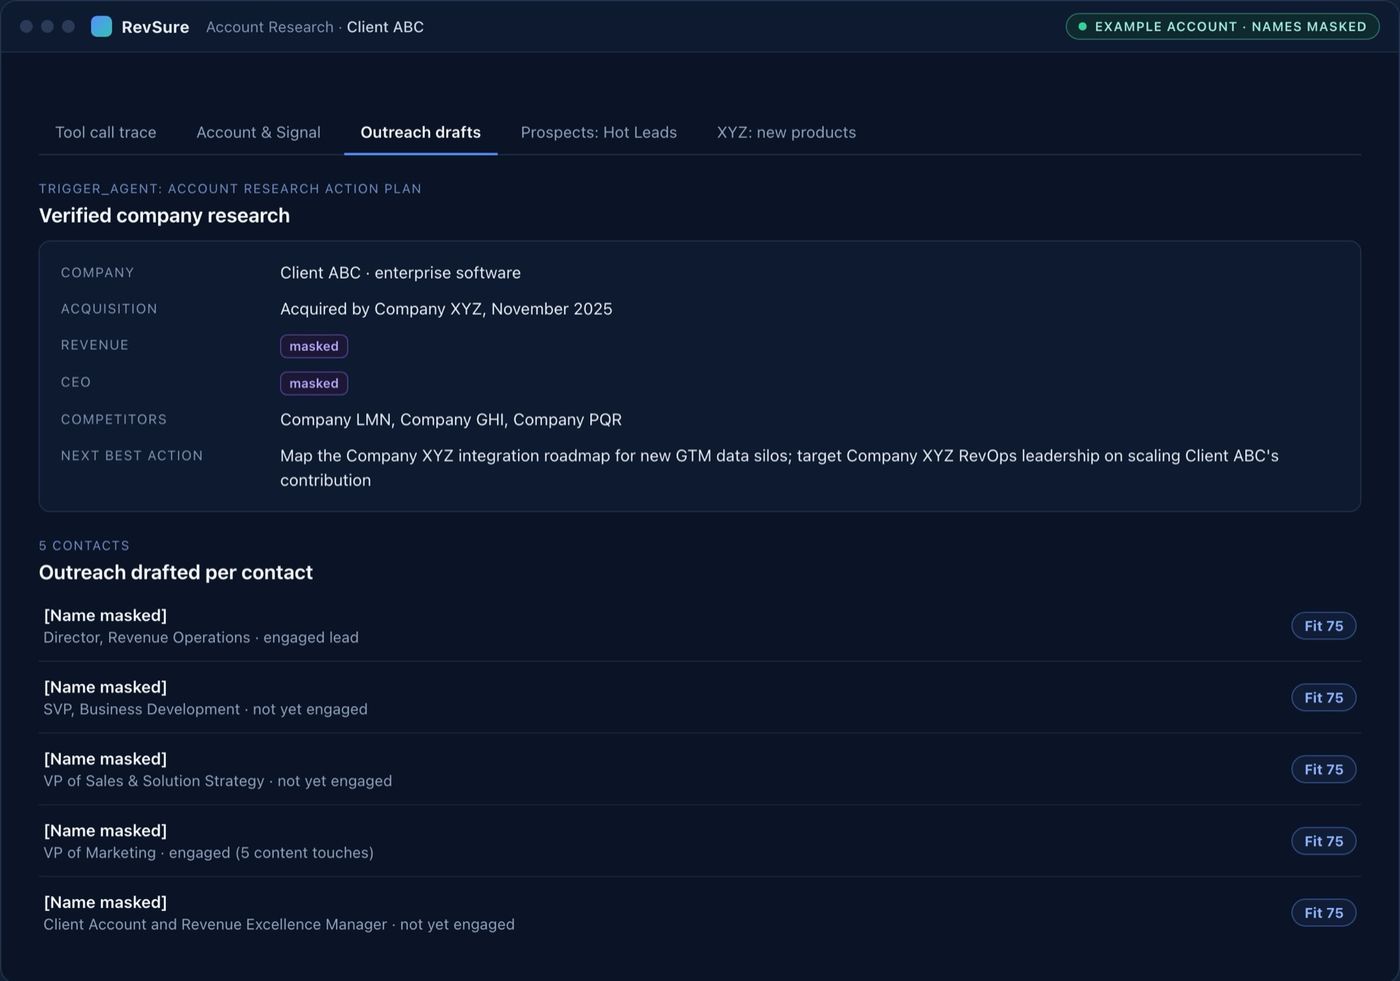
Task: Click Fit 75 badge for Revenue Excellence Manager
Action: [x=1323, y=913]
